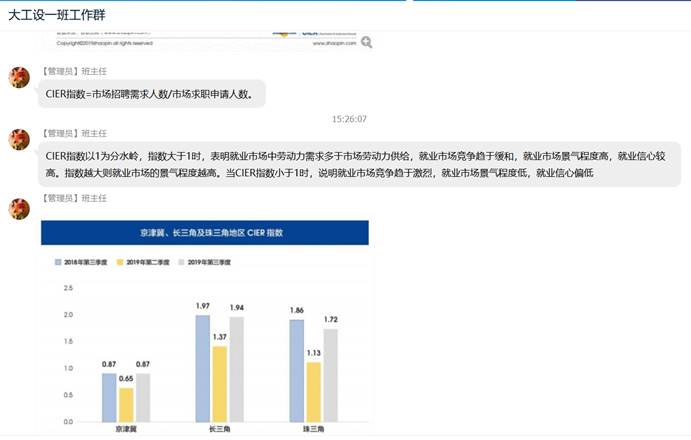
Task: Click the blue 2018年第三季度 legend swatch
Action: pyautogui.click(x=58, y=262)
